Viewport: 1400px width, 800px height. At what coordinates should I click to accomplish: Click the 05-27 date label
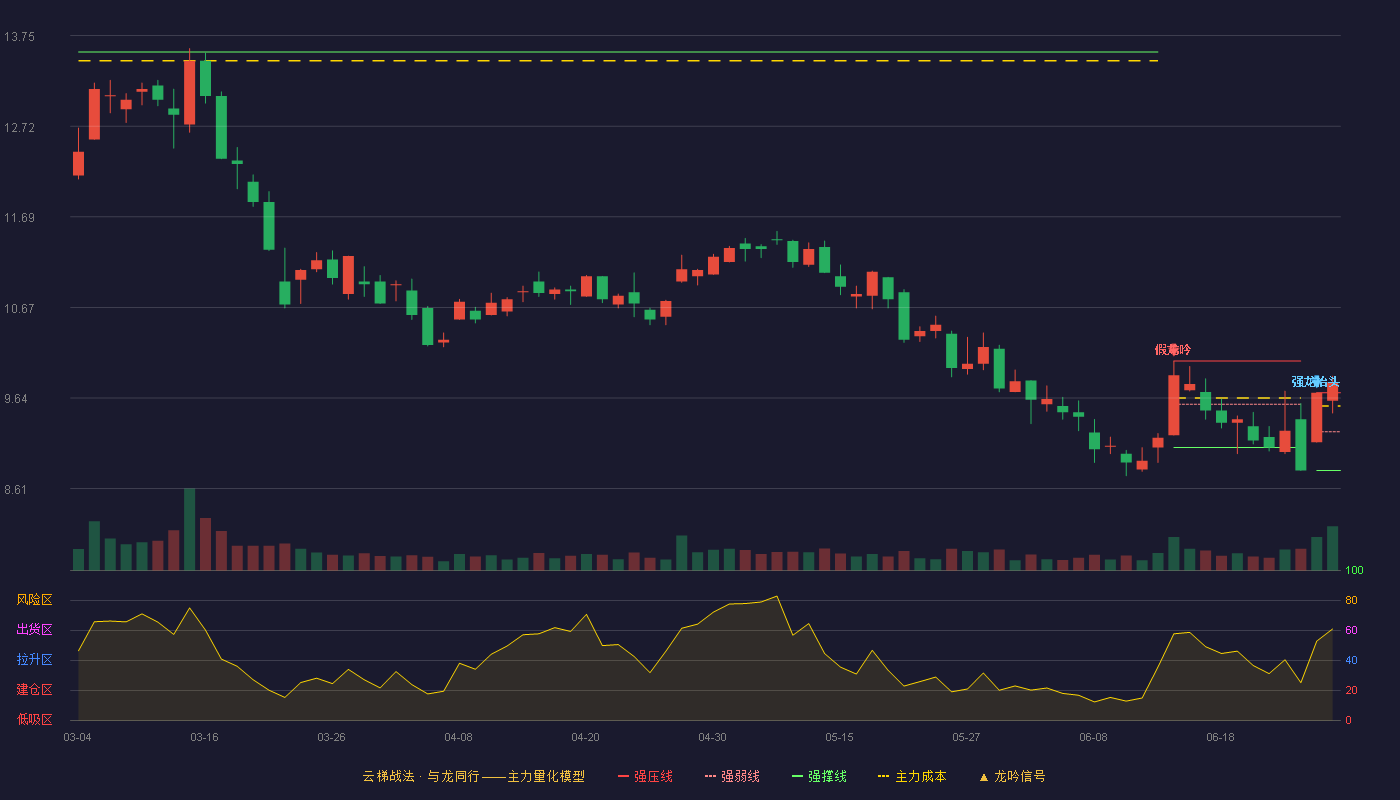click(966, 737)
